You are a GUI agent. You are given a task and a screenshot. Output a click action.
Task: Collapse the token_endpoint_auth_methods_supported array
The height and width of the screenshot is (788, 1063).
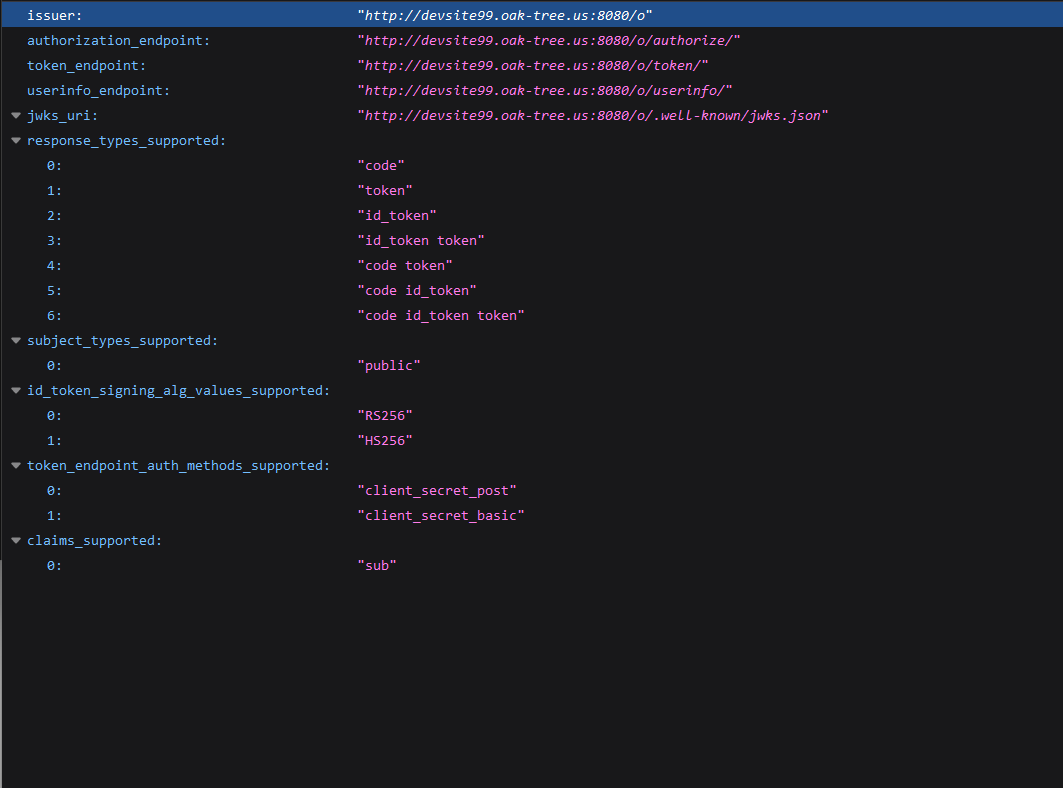[16, 465]
